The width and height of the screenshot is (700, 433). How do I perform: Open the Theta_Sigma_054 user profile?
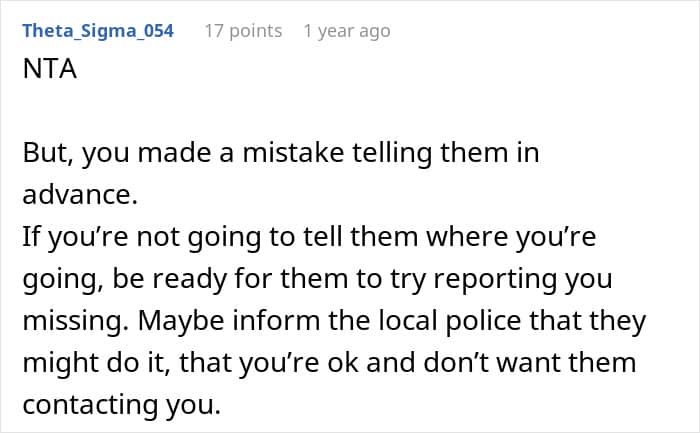coord(98,31)
